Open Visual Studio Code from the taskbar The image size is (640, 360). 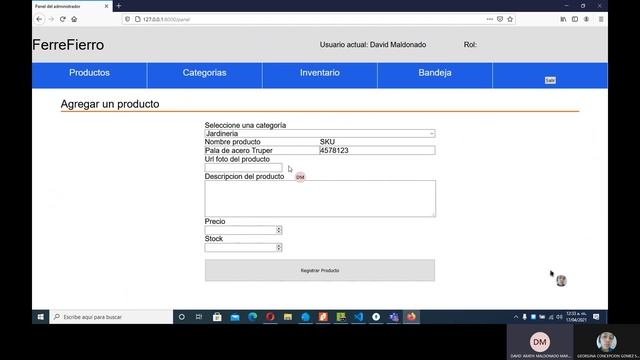[358, 317]
